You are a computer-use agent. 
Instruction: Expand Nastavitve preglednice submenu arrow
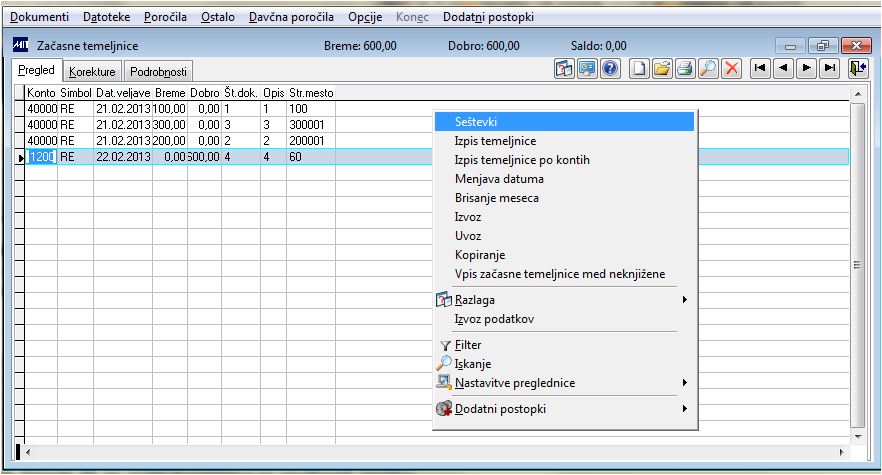685,383
